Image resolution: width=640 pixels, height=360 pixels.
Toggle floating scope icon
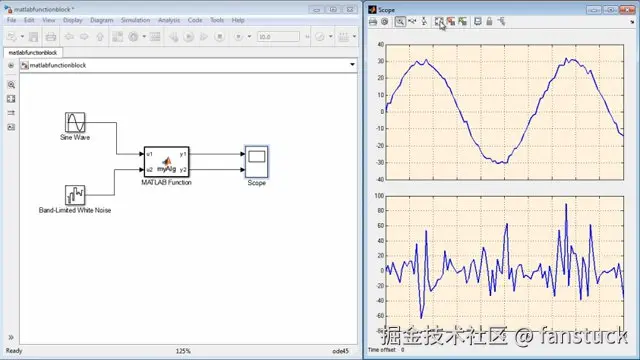point(478,22)
